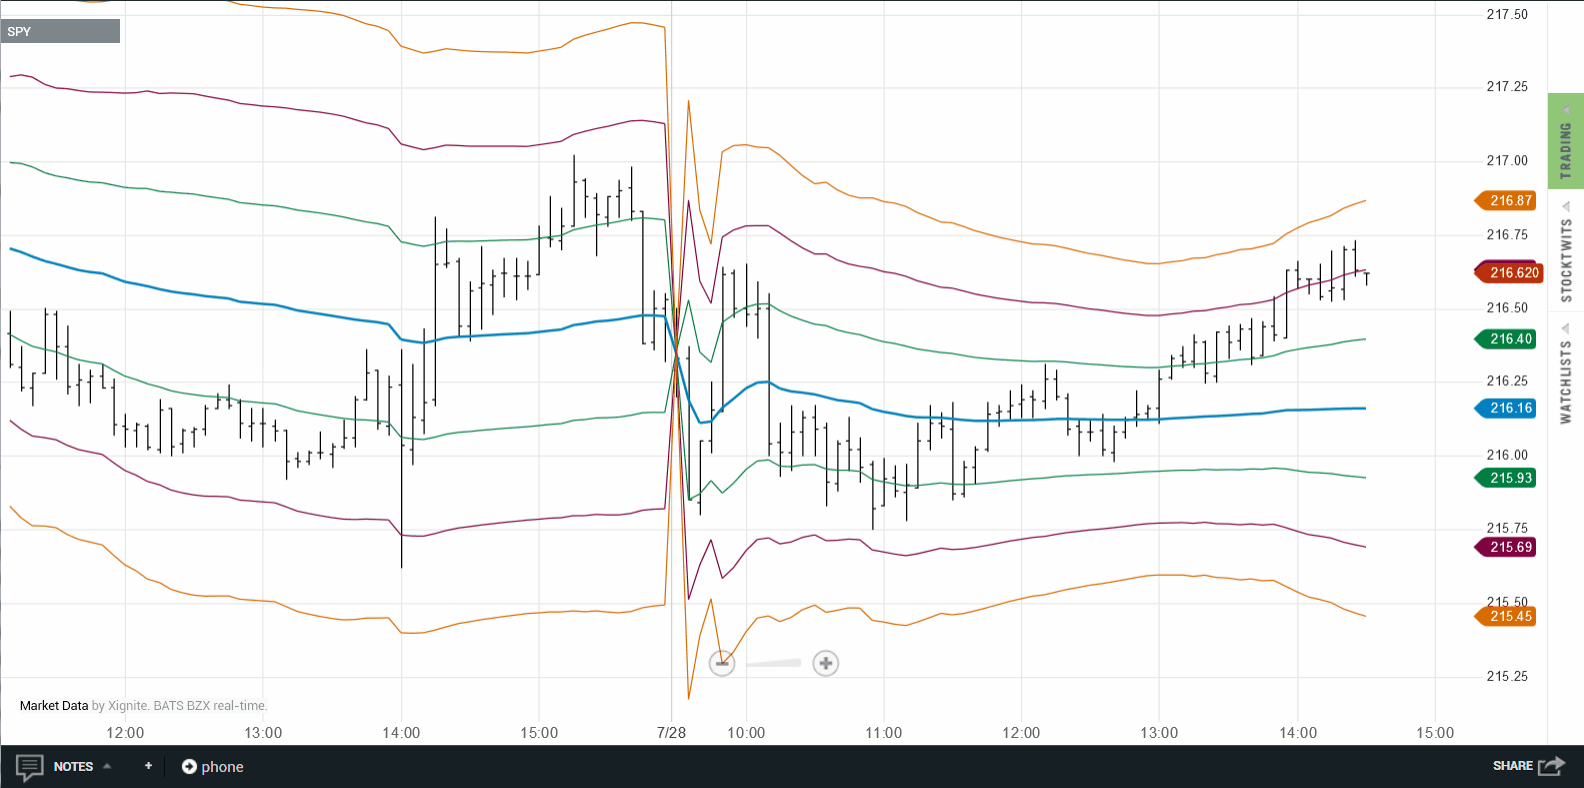
Task: Select the 215.93 green price tag
Action: coord(1506,478)
